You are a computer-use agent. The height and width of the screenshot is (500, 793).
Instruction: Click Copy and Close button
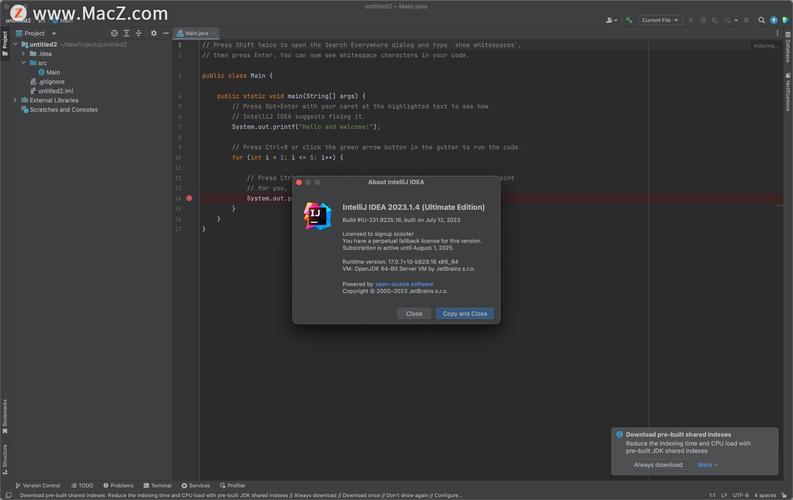(465, 313)
